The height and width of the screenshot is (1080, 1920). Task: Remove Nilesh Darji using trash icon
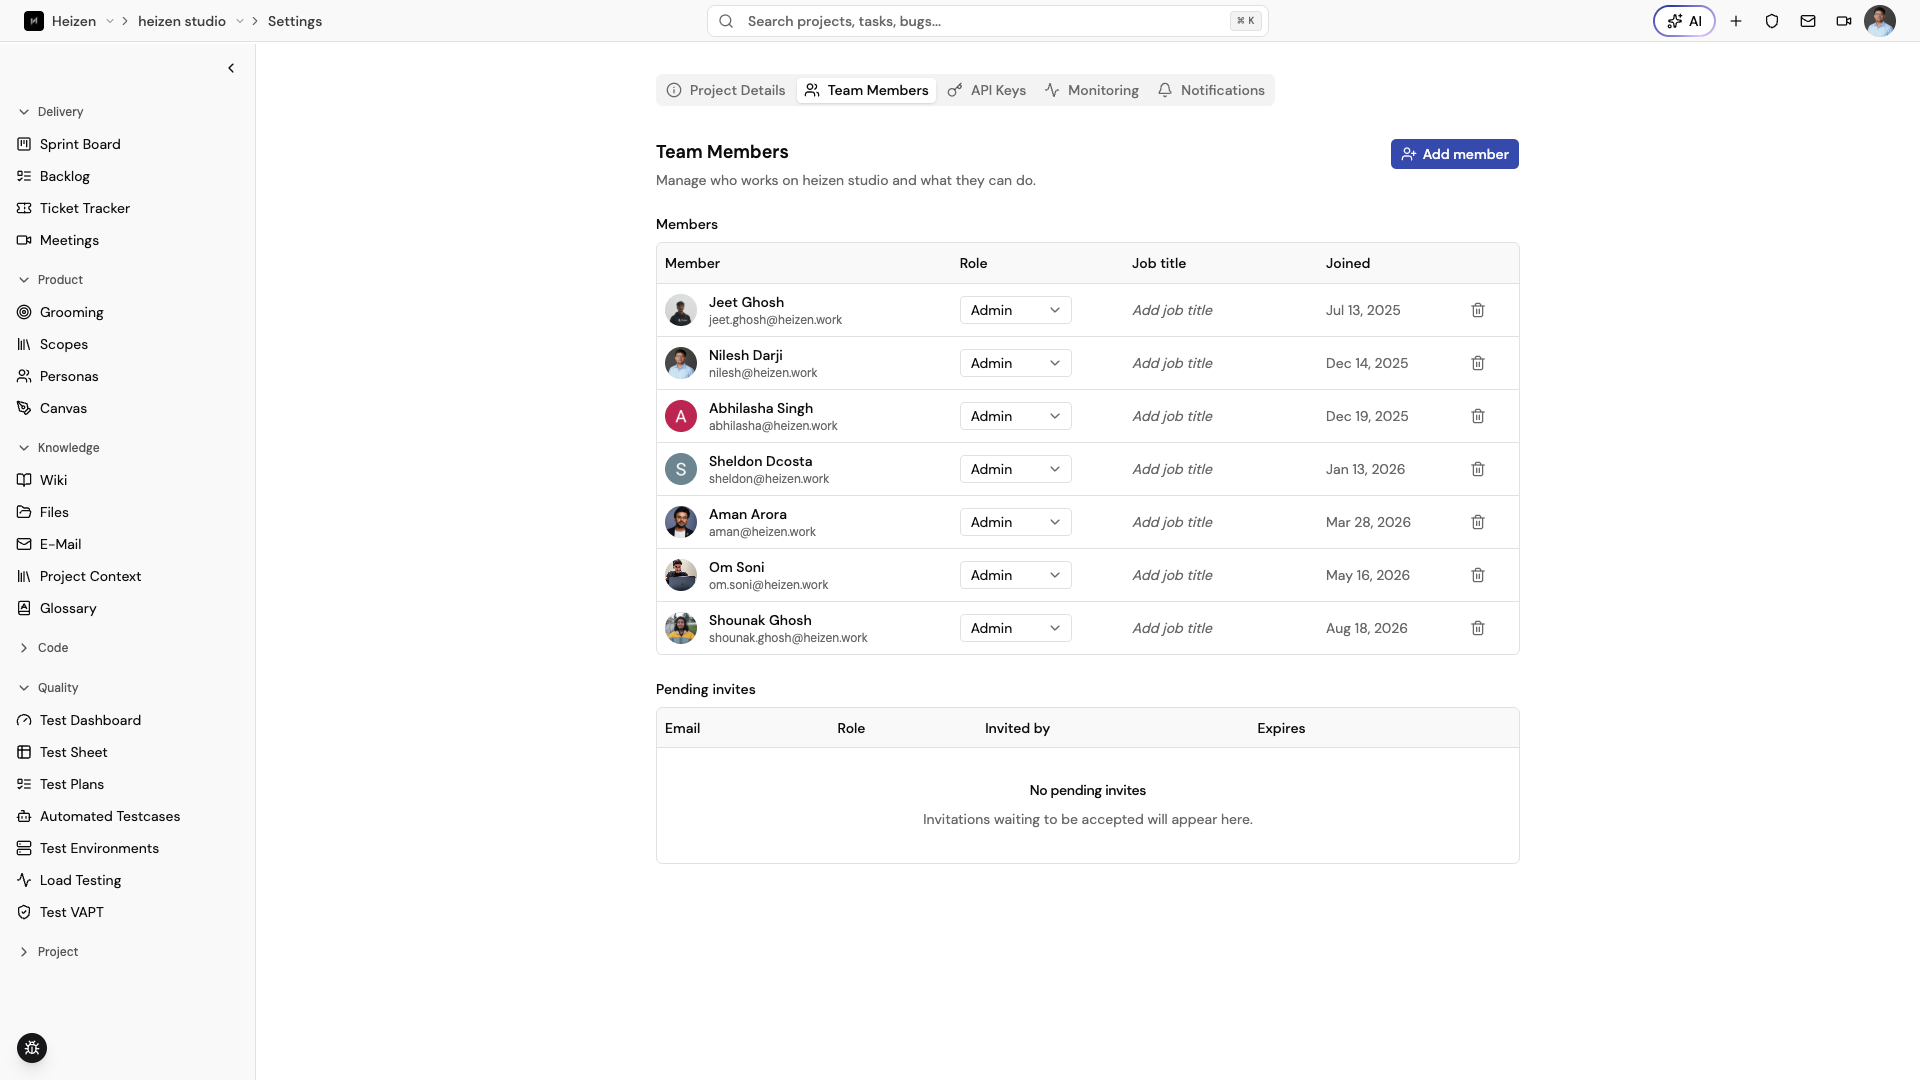(1478, 363)
